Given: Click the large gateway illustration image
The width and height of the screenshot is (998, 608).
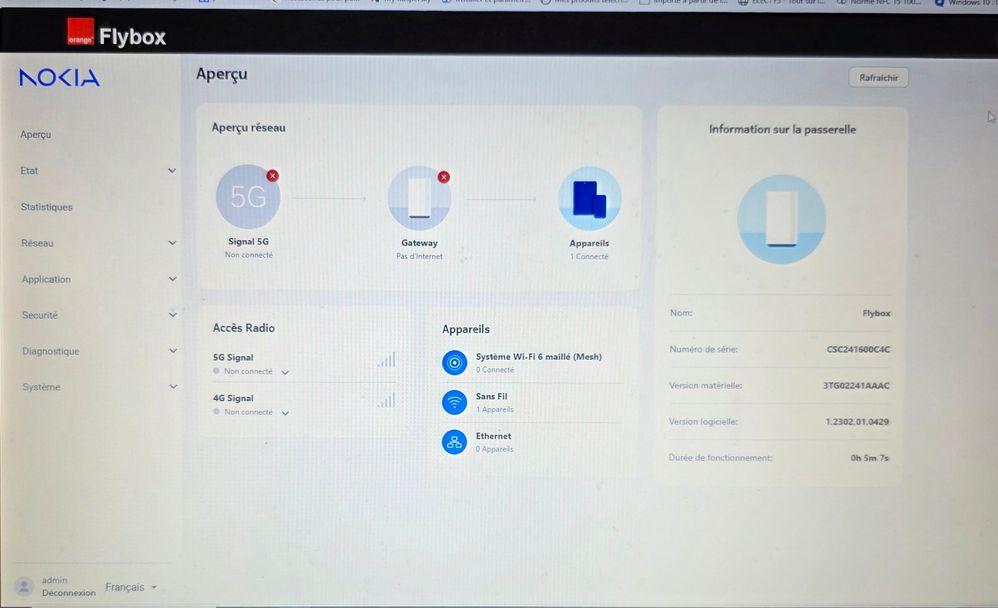Looking at the screenshot, I should click(782, 220).
